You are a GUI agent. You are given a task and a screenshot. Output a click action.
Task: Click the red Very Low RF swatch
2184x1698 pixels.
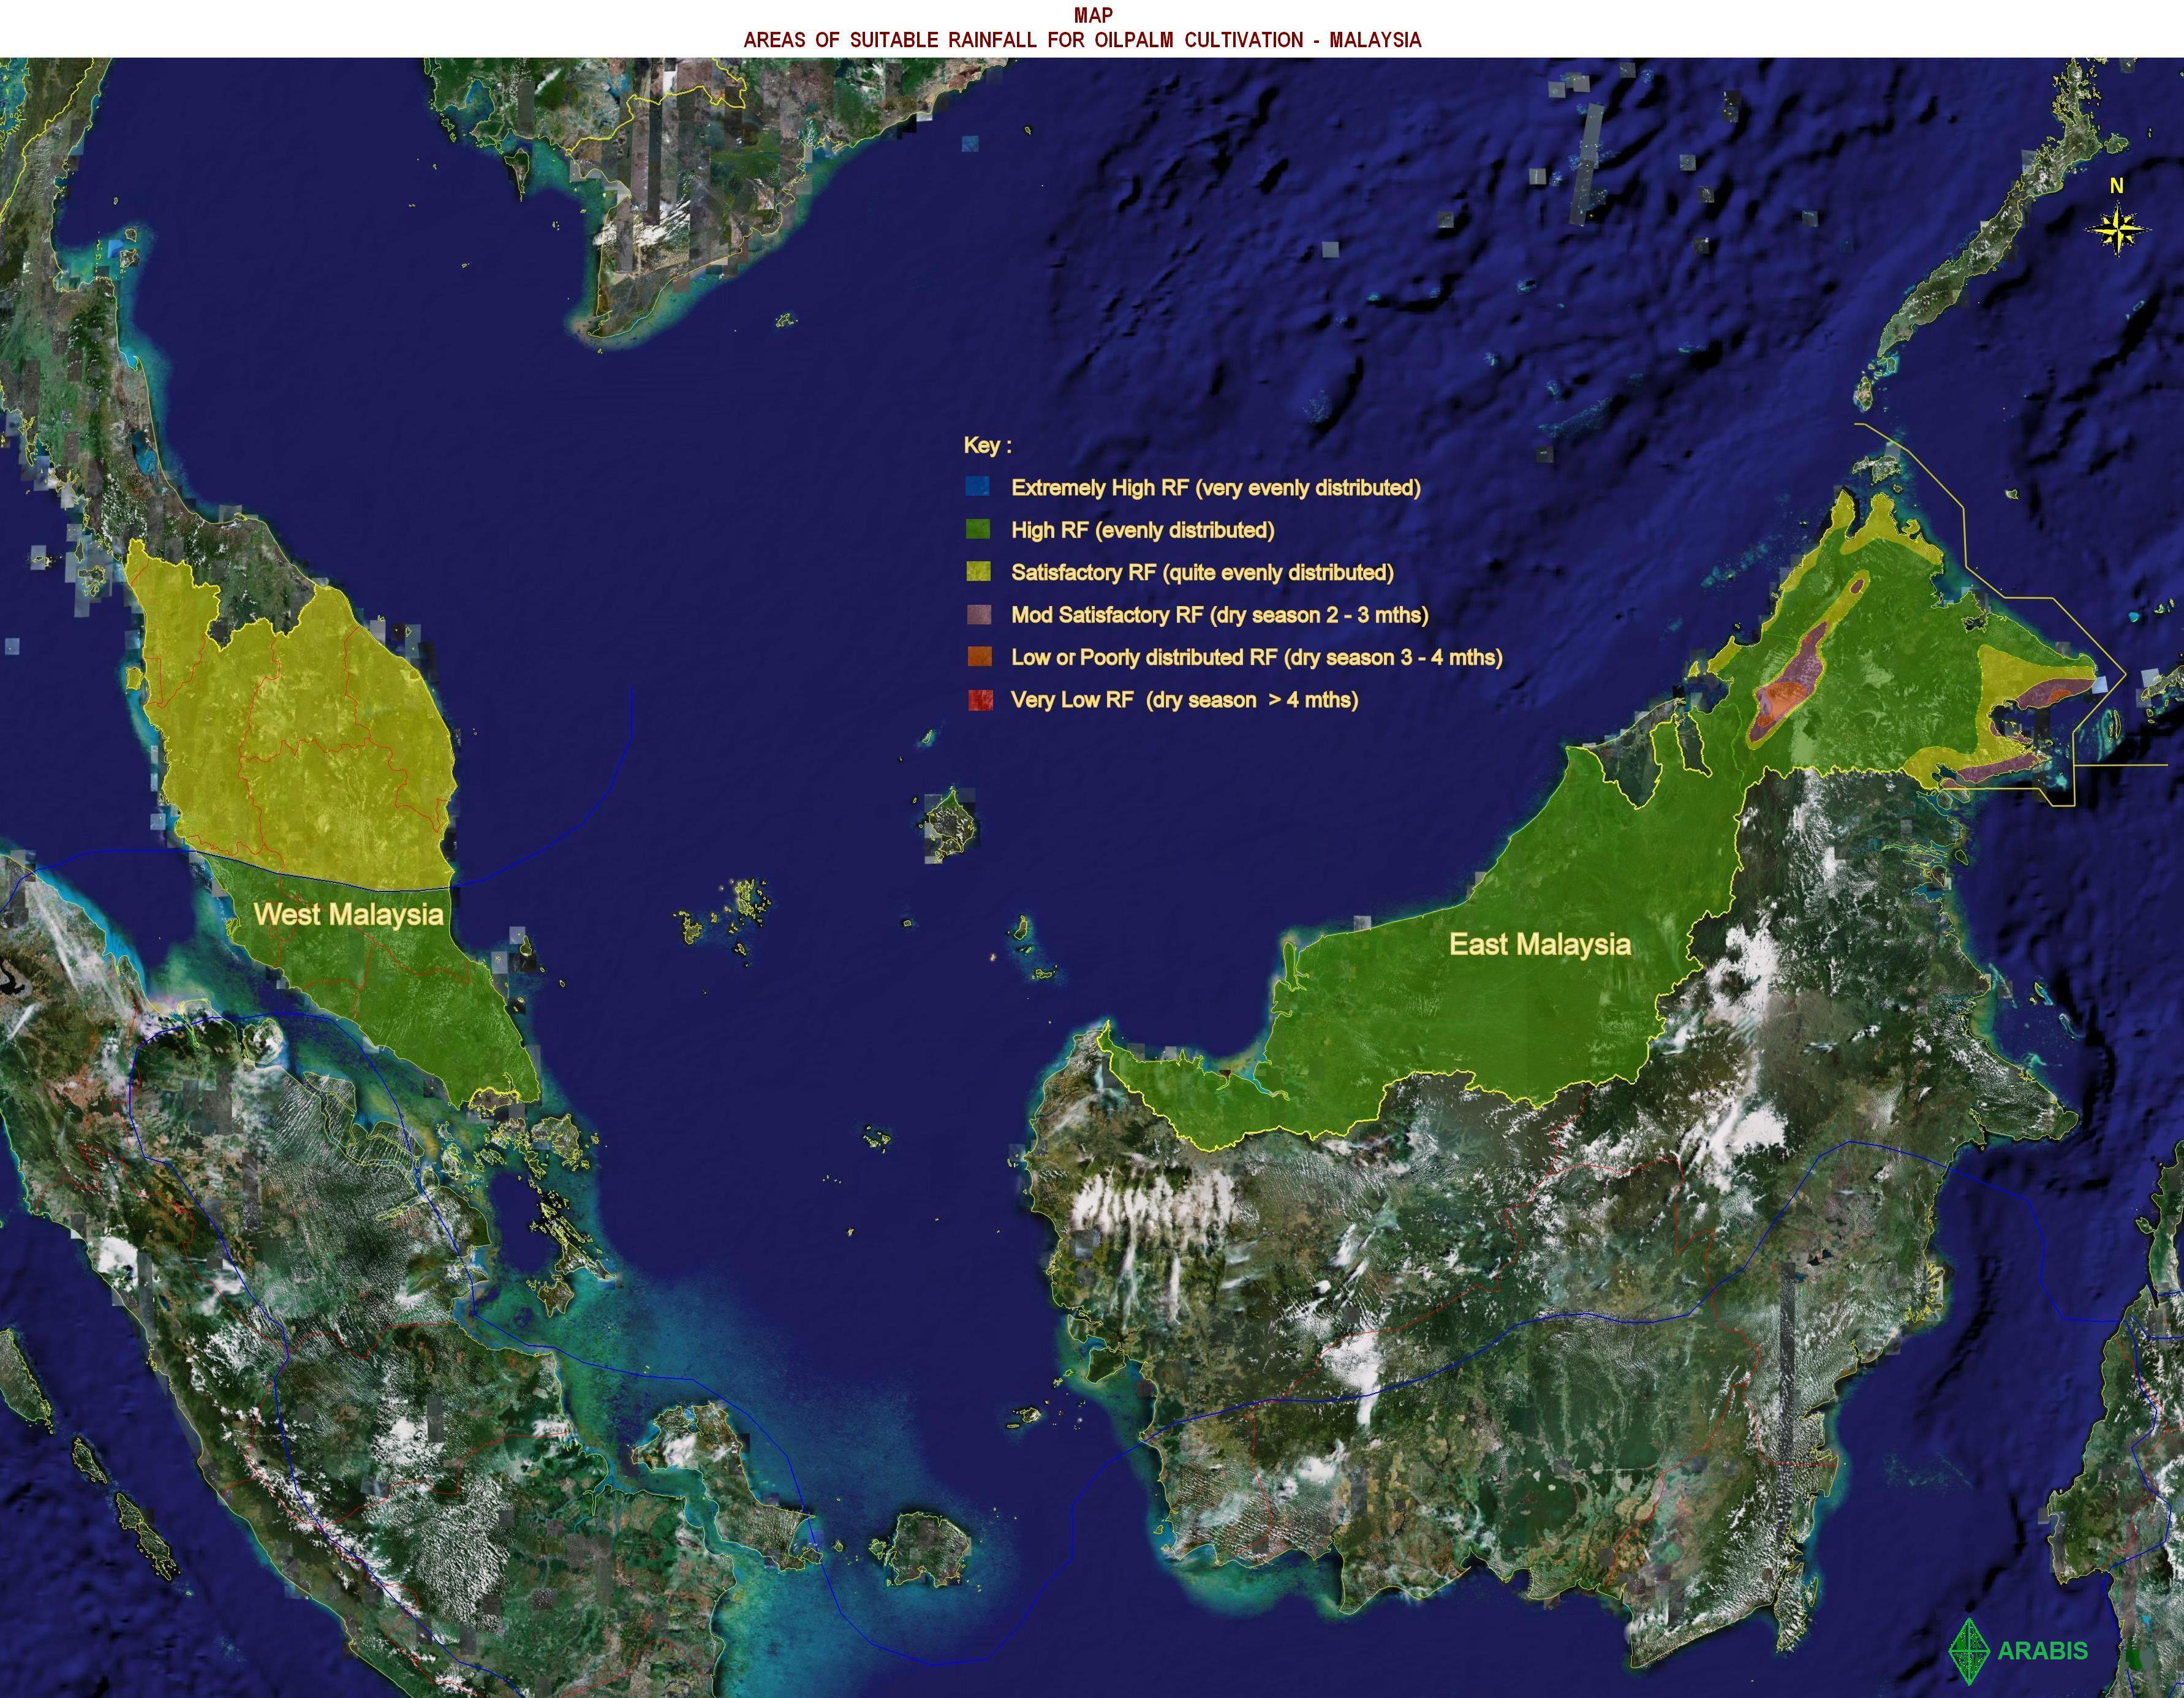(980, 699)
